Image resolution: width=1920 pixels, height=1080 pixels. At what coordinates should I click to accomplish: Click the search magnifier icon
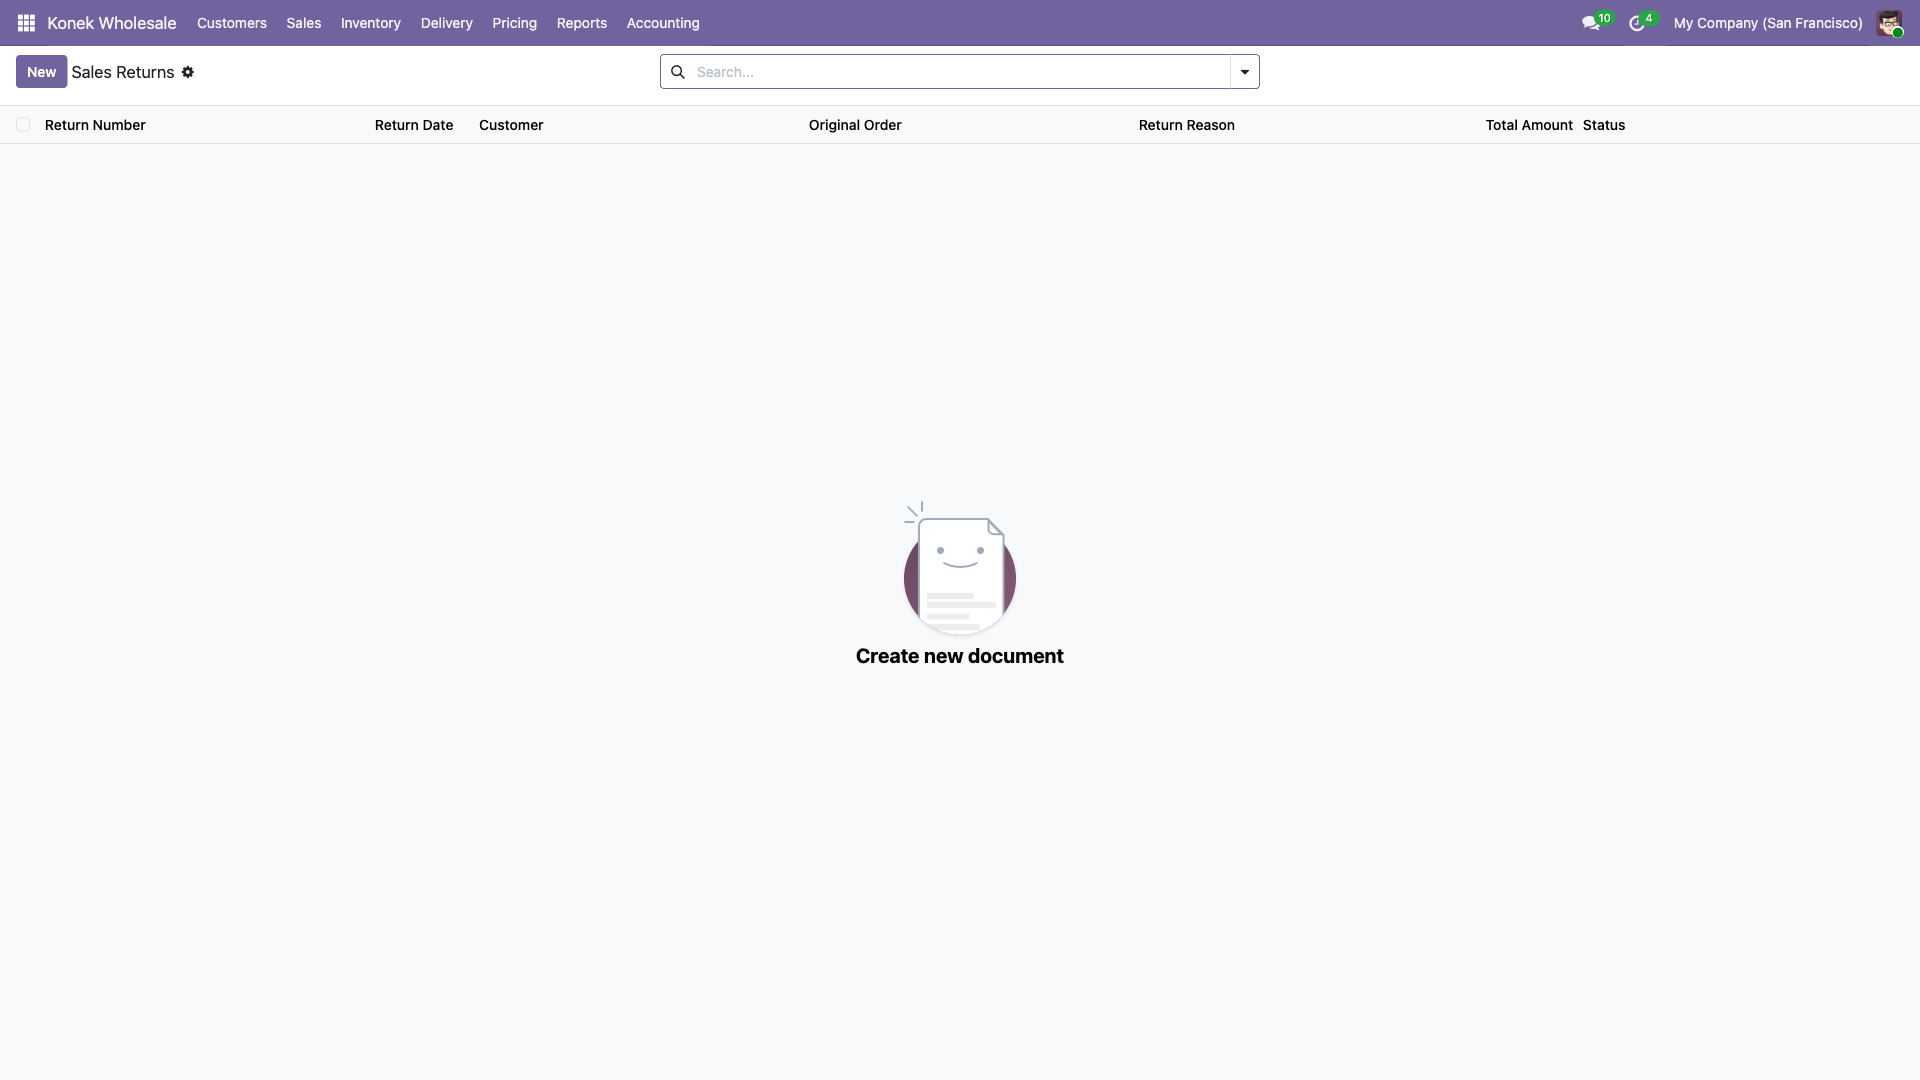point(678,72)
